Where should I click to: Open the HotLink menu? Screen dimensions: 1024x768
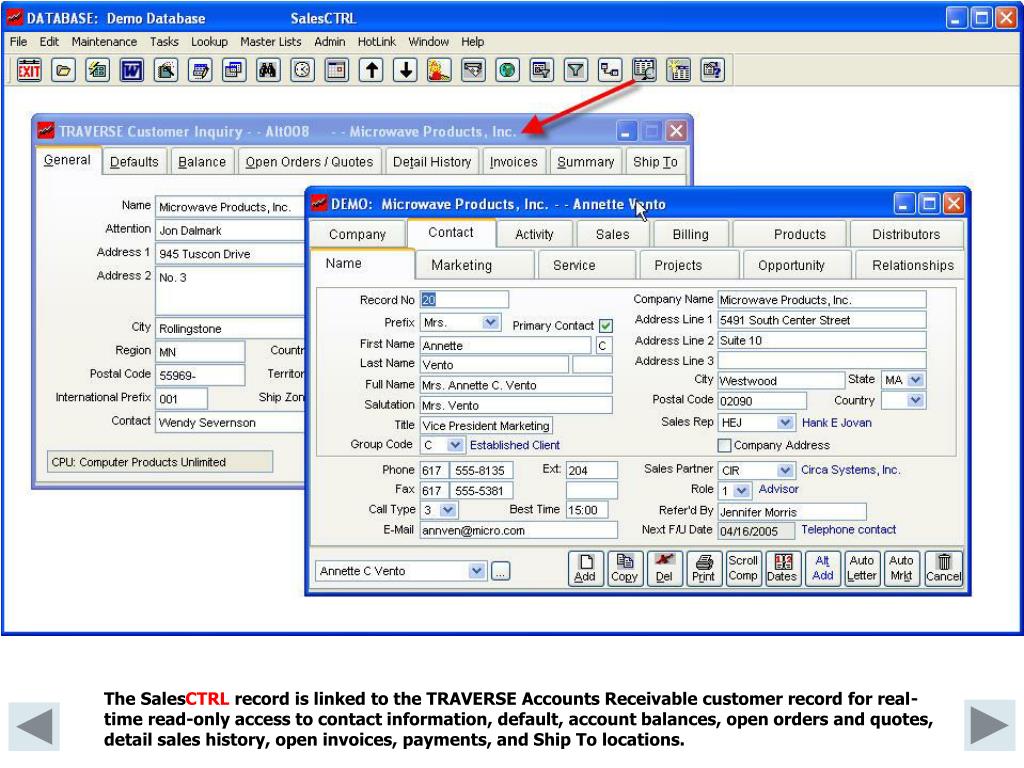377,42
